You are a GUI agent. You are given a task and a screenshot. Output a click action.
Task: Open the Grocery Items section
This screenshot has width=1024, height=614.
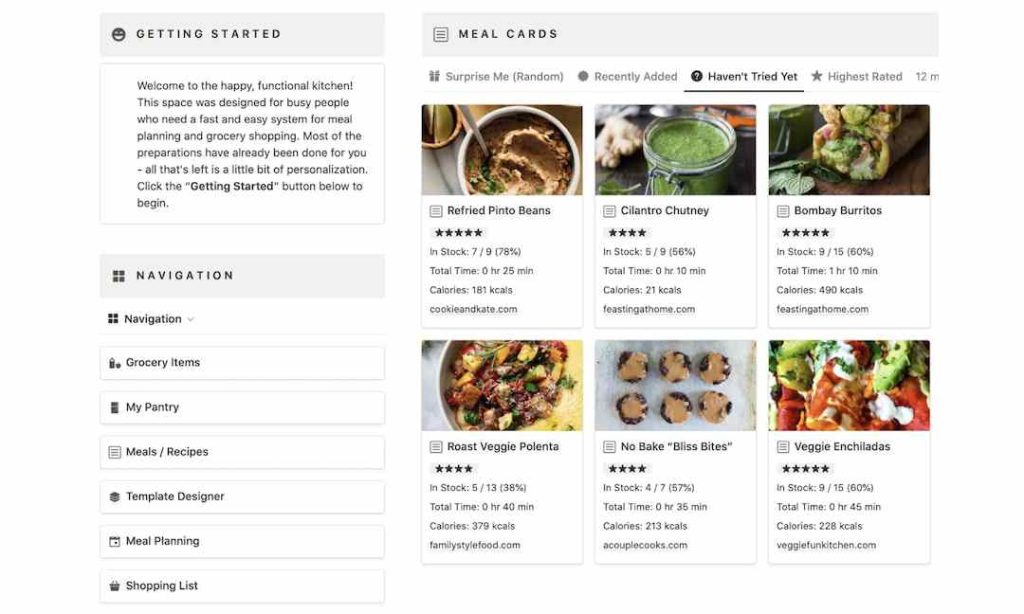coord(164,362)
